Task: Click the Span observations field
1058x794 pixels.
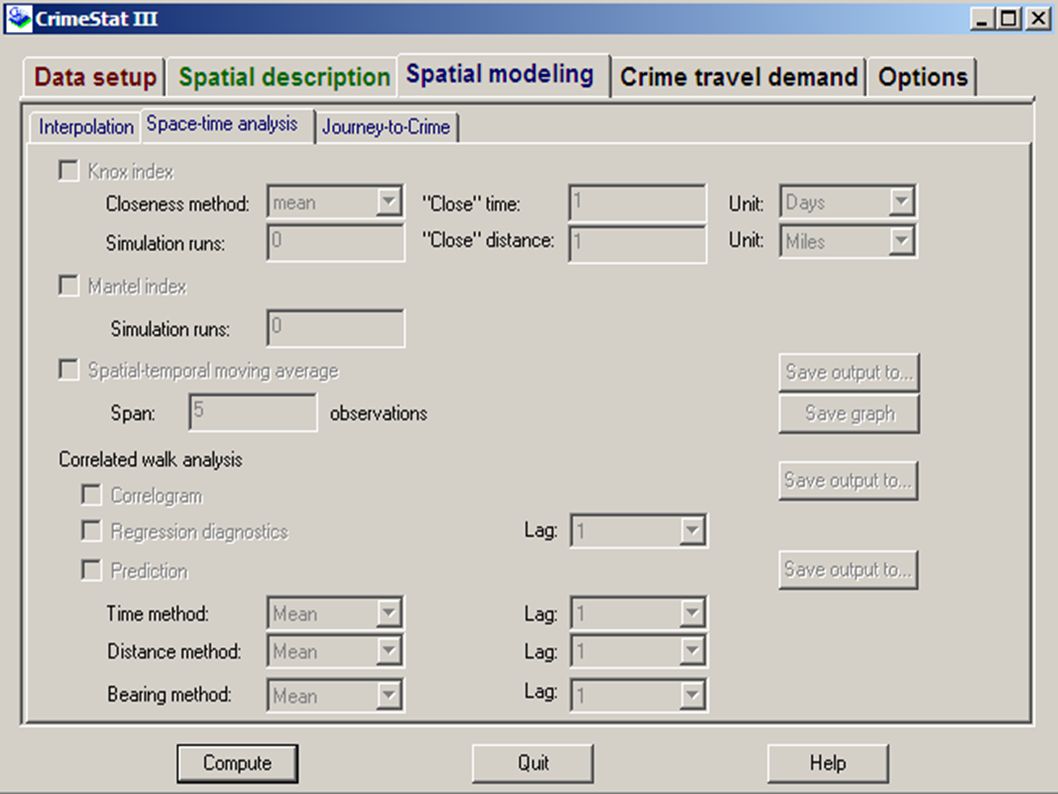Action: click(x=252, y=412)
